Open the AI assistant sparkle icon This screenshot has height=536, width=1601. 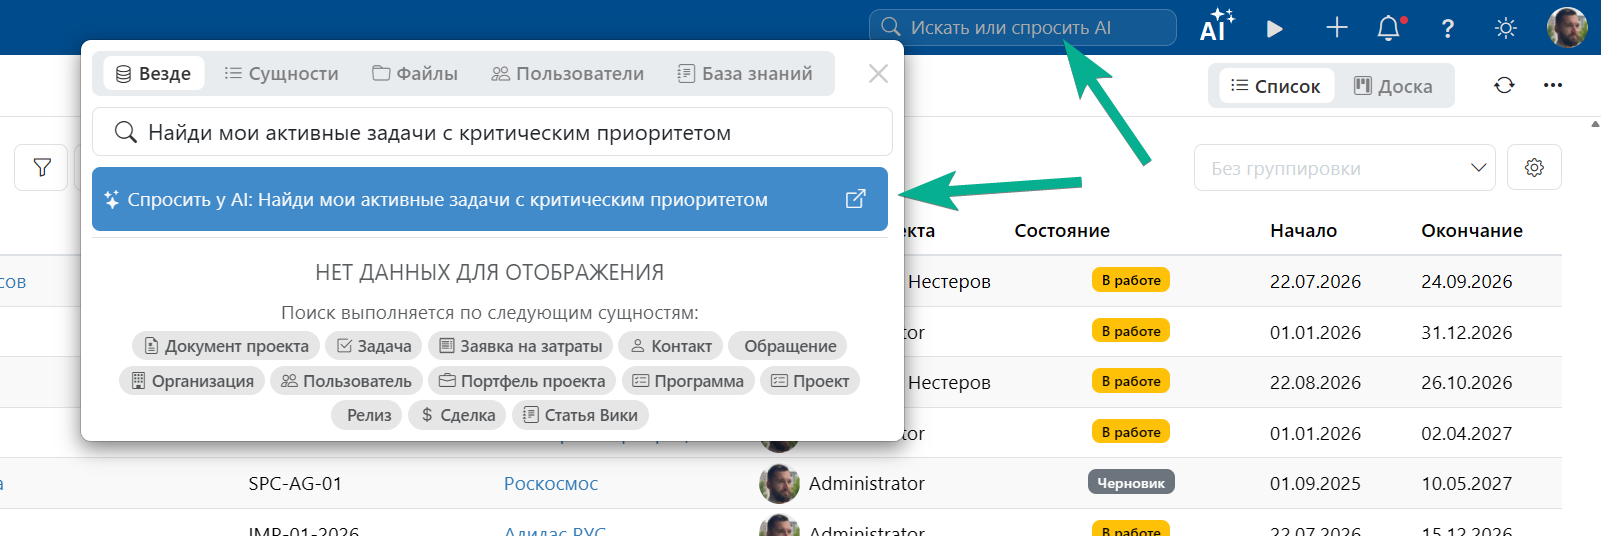pyautogui.click(x=1217, y=27)
